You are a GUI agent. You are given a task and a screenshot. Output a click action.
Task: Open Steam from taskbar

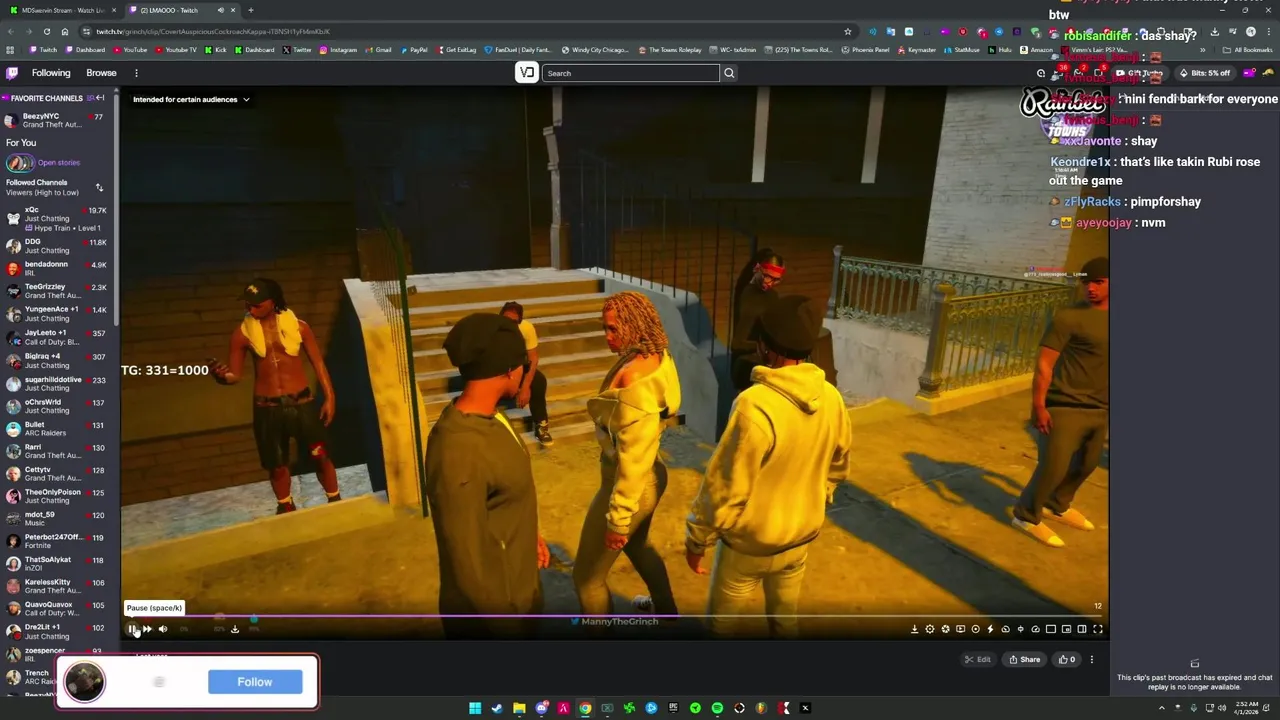(x=497, y=708)
